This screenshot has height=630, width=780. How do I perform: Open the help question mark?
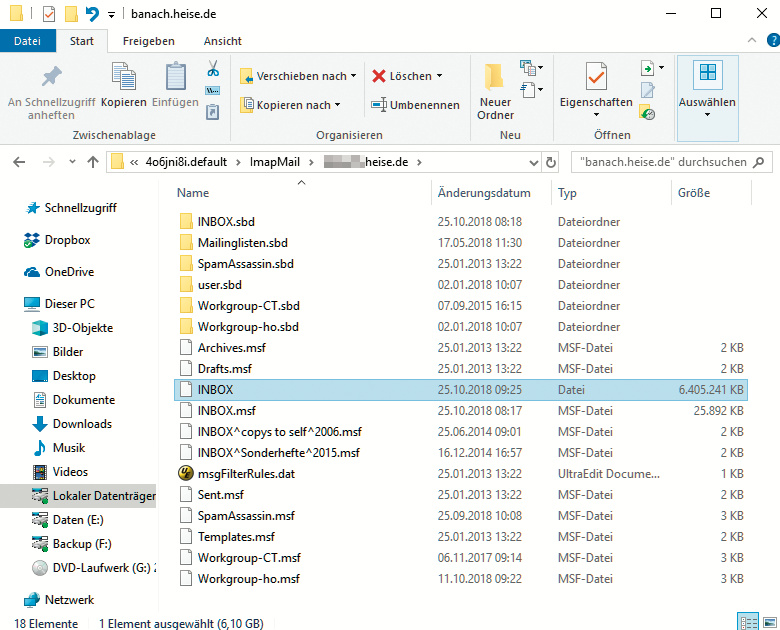(x=773, y=41)
